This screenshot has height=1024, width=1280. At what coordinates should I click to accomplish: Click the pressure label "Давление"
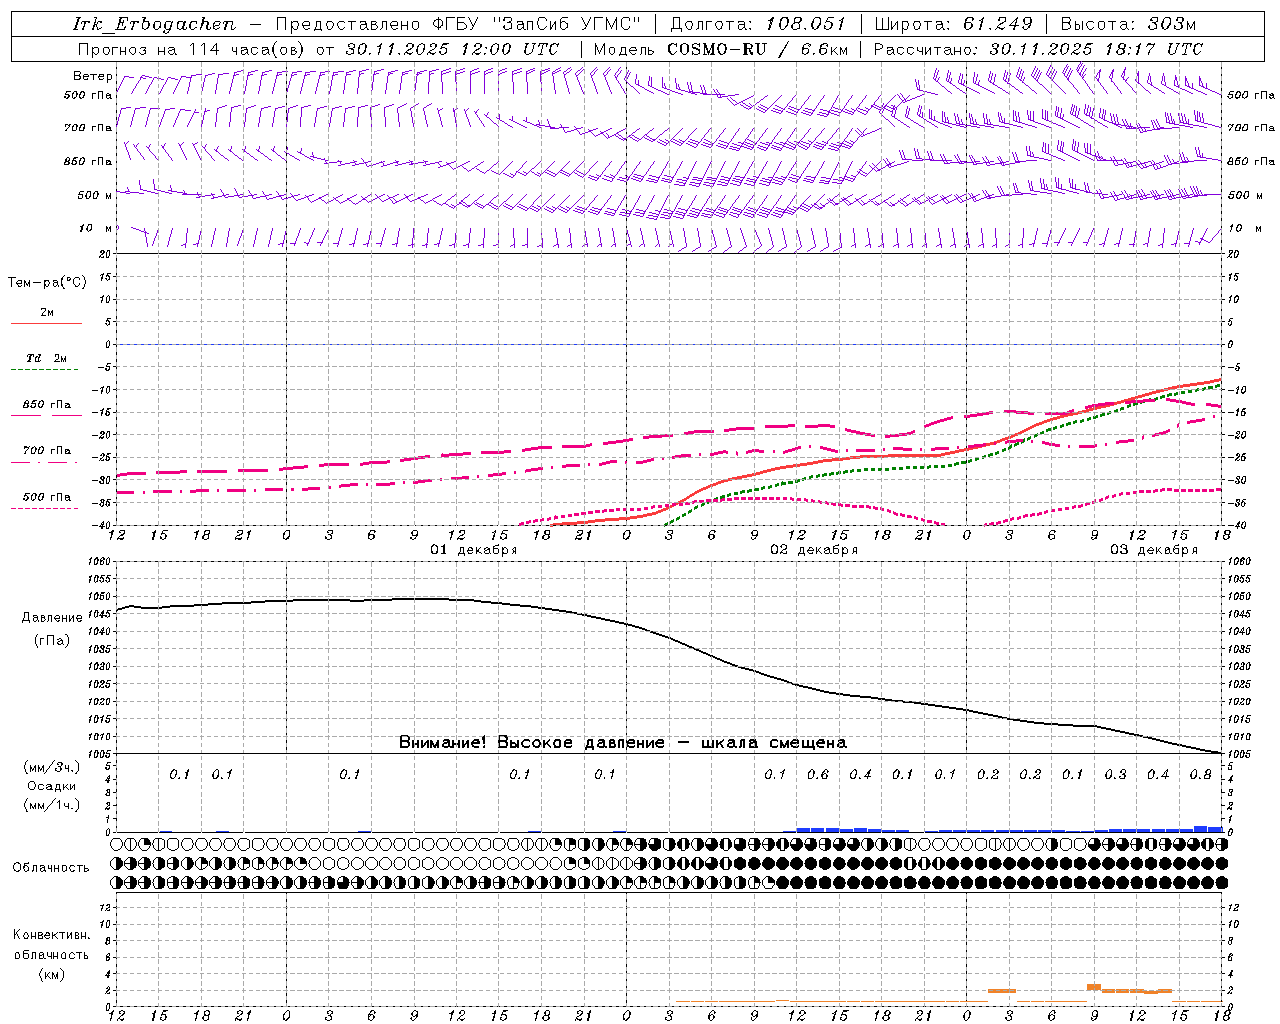[x=52, y=618]
